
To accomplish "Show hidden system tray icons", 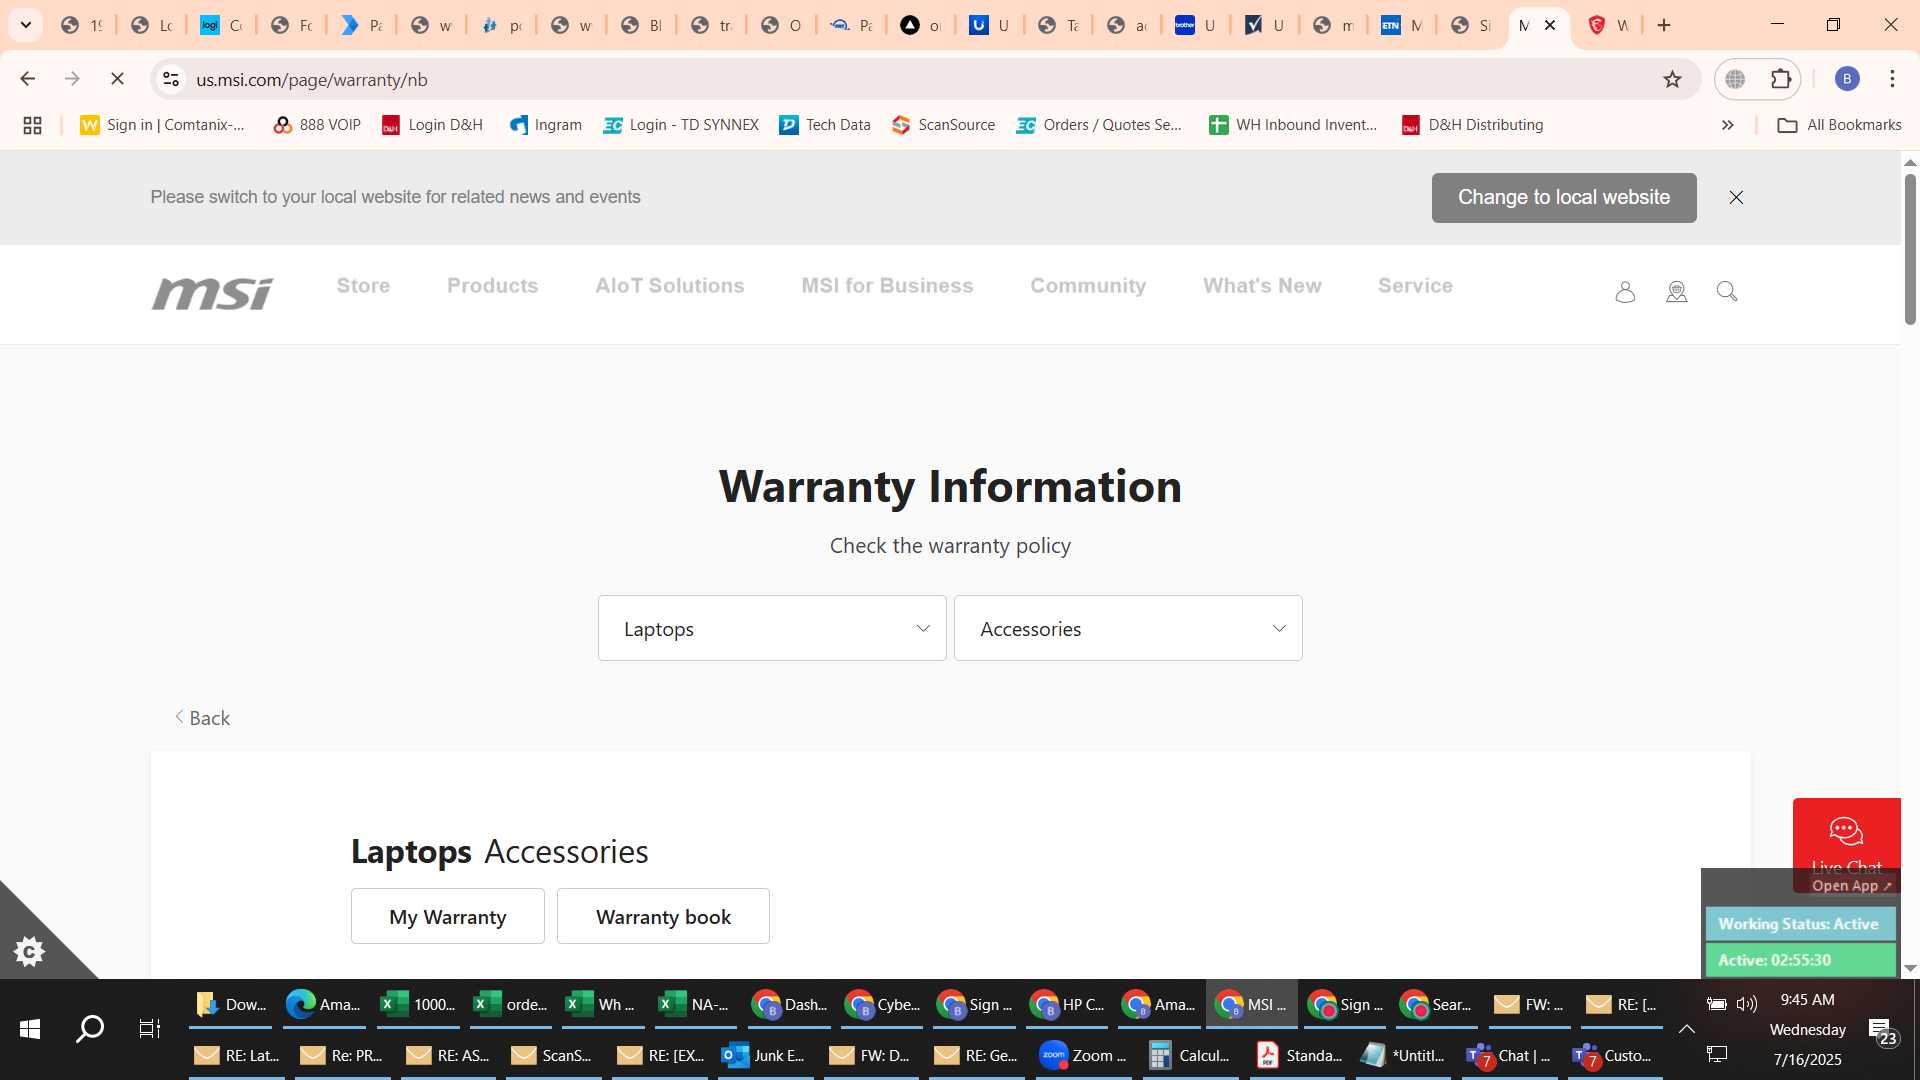I will tap(1686, 1029).
